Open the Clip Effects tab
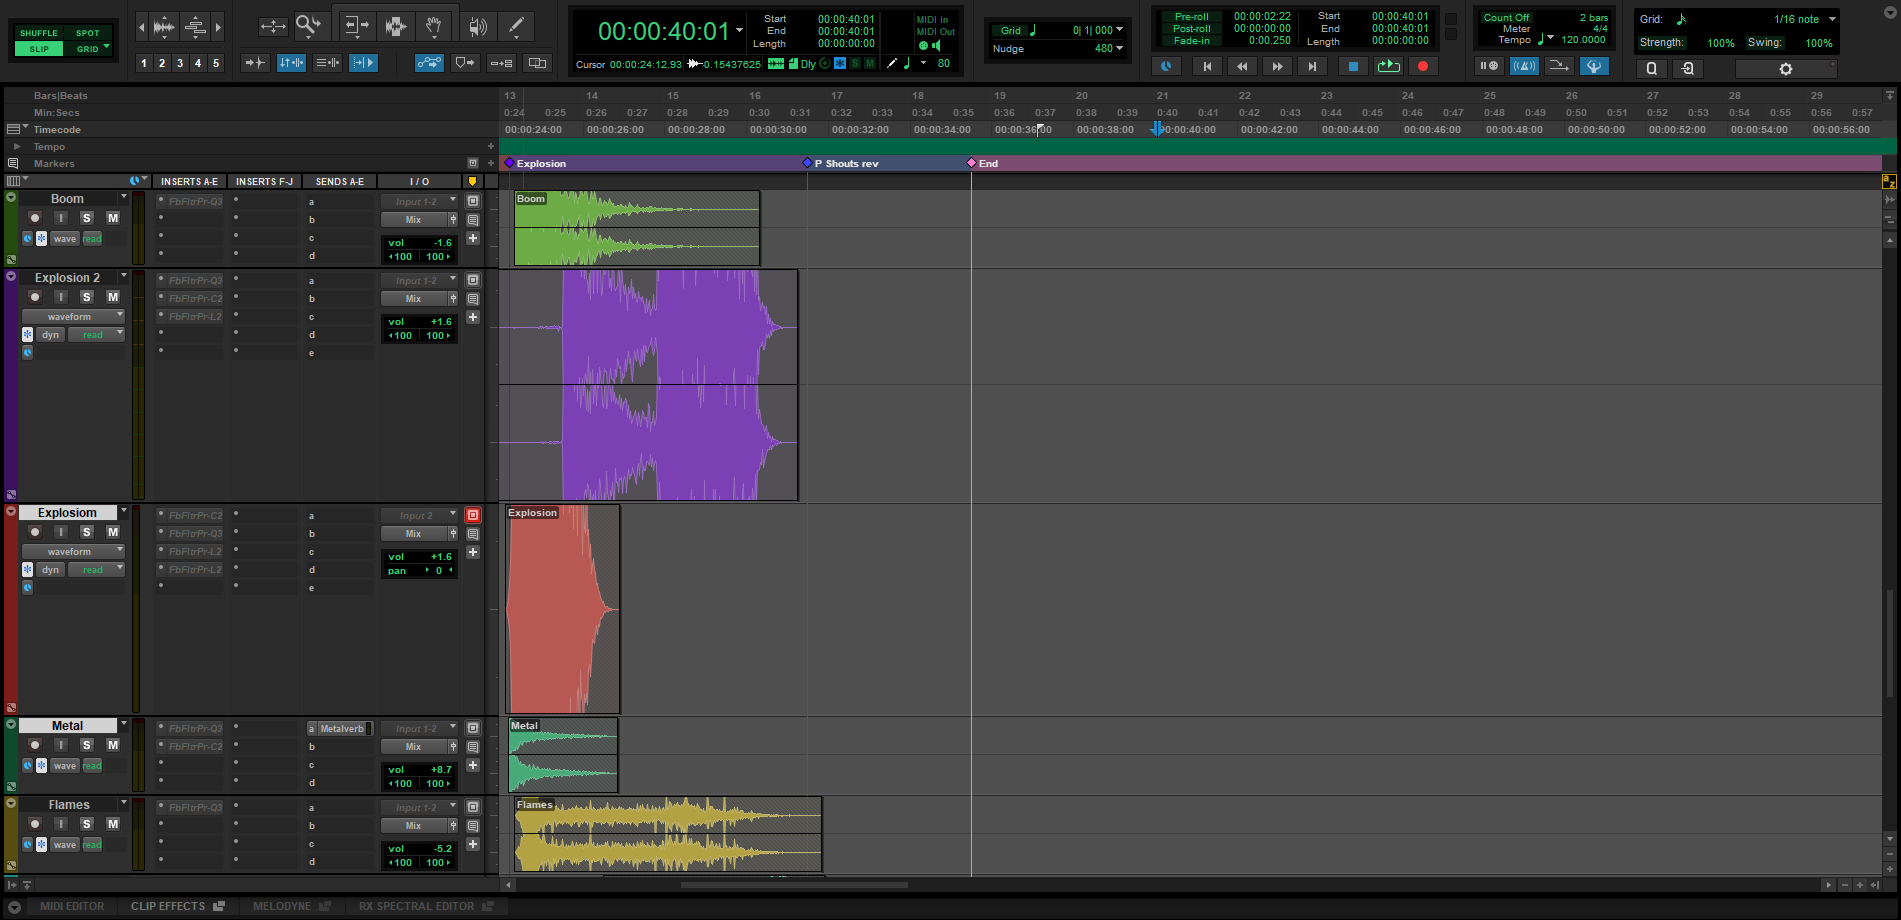Image resolution: width=1901 pixels, height=920 pixels. pyautogui.click(x=168, y=906)
